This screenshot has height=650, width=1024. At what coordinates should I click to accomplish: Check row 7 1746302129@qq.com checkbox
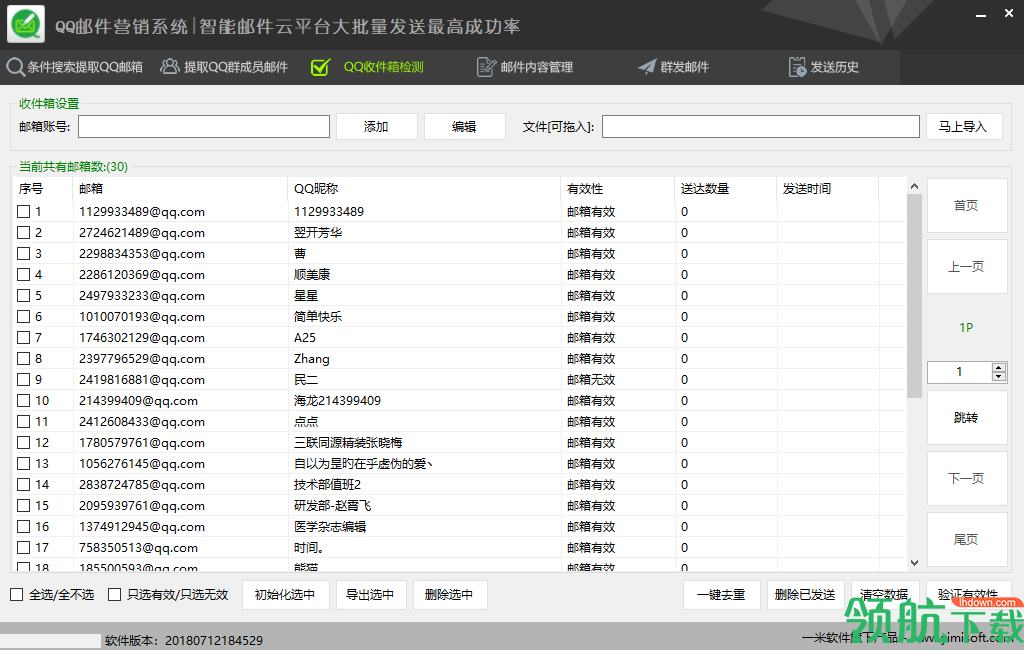click(24, 338)
